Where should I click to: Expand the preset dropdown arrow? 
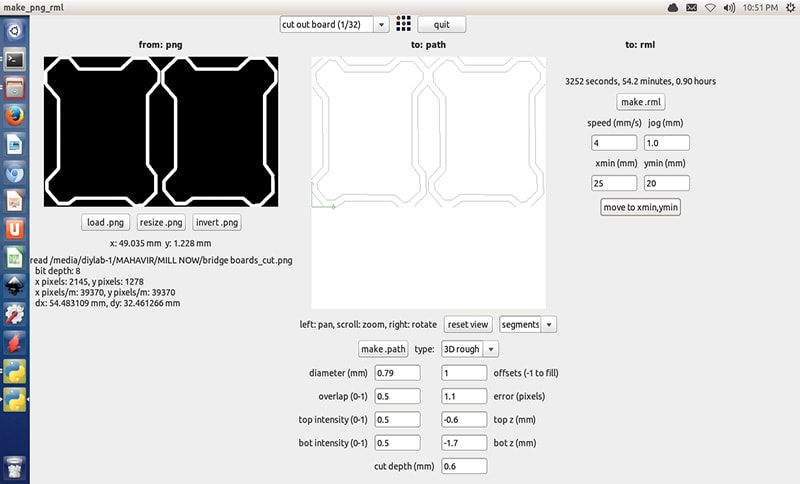tap(382, 24)
